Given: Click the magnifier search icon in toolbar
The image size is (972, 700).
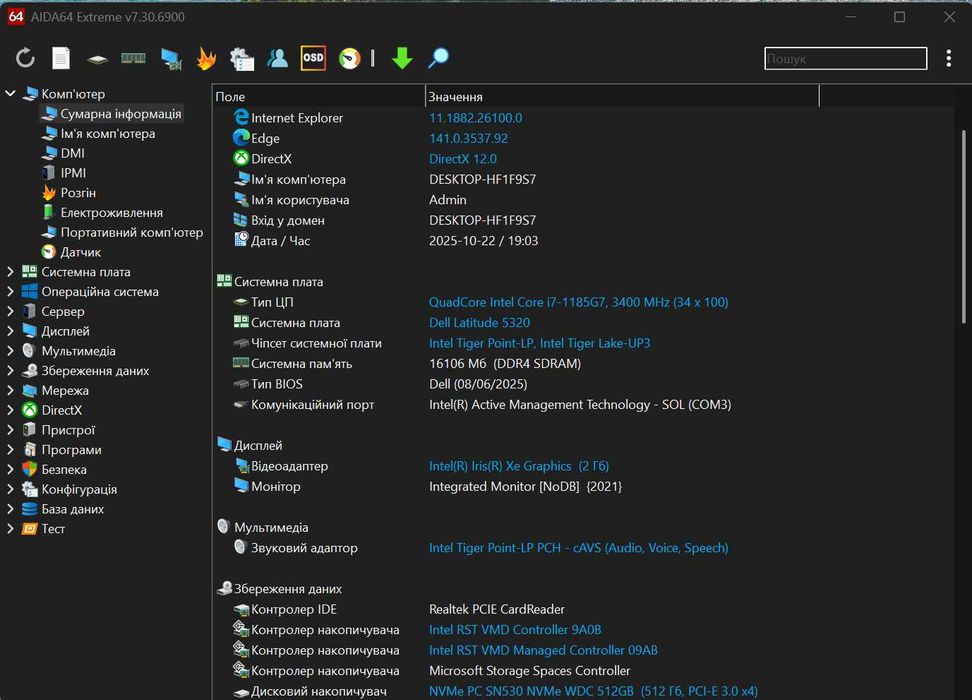Looking at the screenshot, I should pyautogui.click(x=438, y=58).
